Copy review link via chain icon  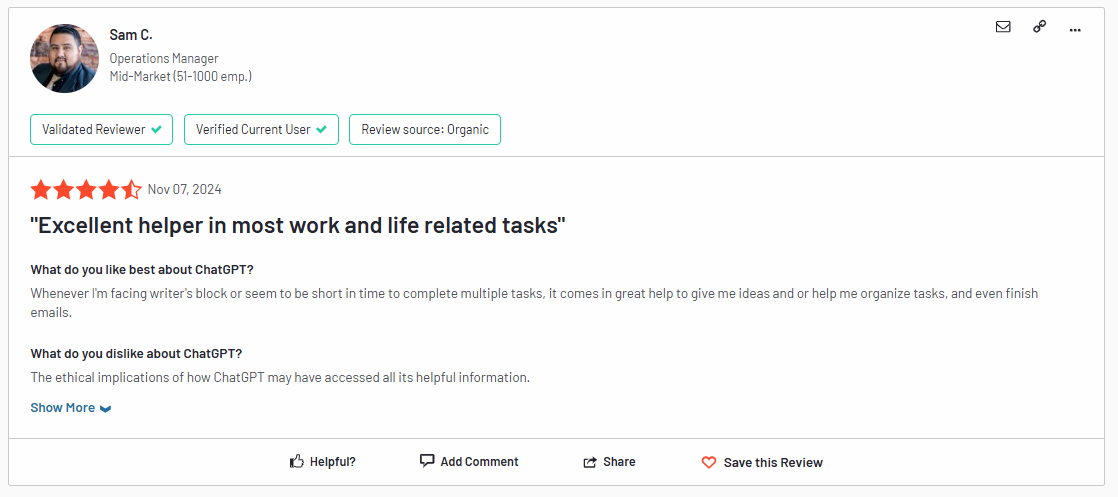[x=1040, y=27]
